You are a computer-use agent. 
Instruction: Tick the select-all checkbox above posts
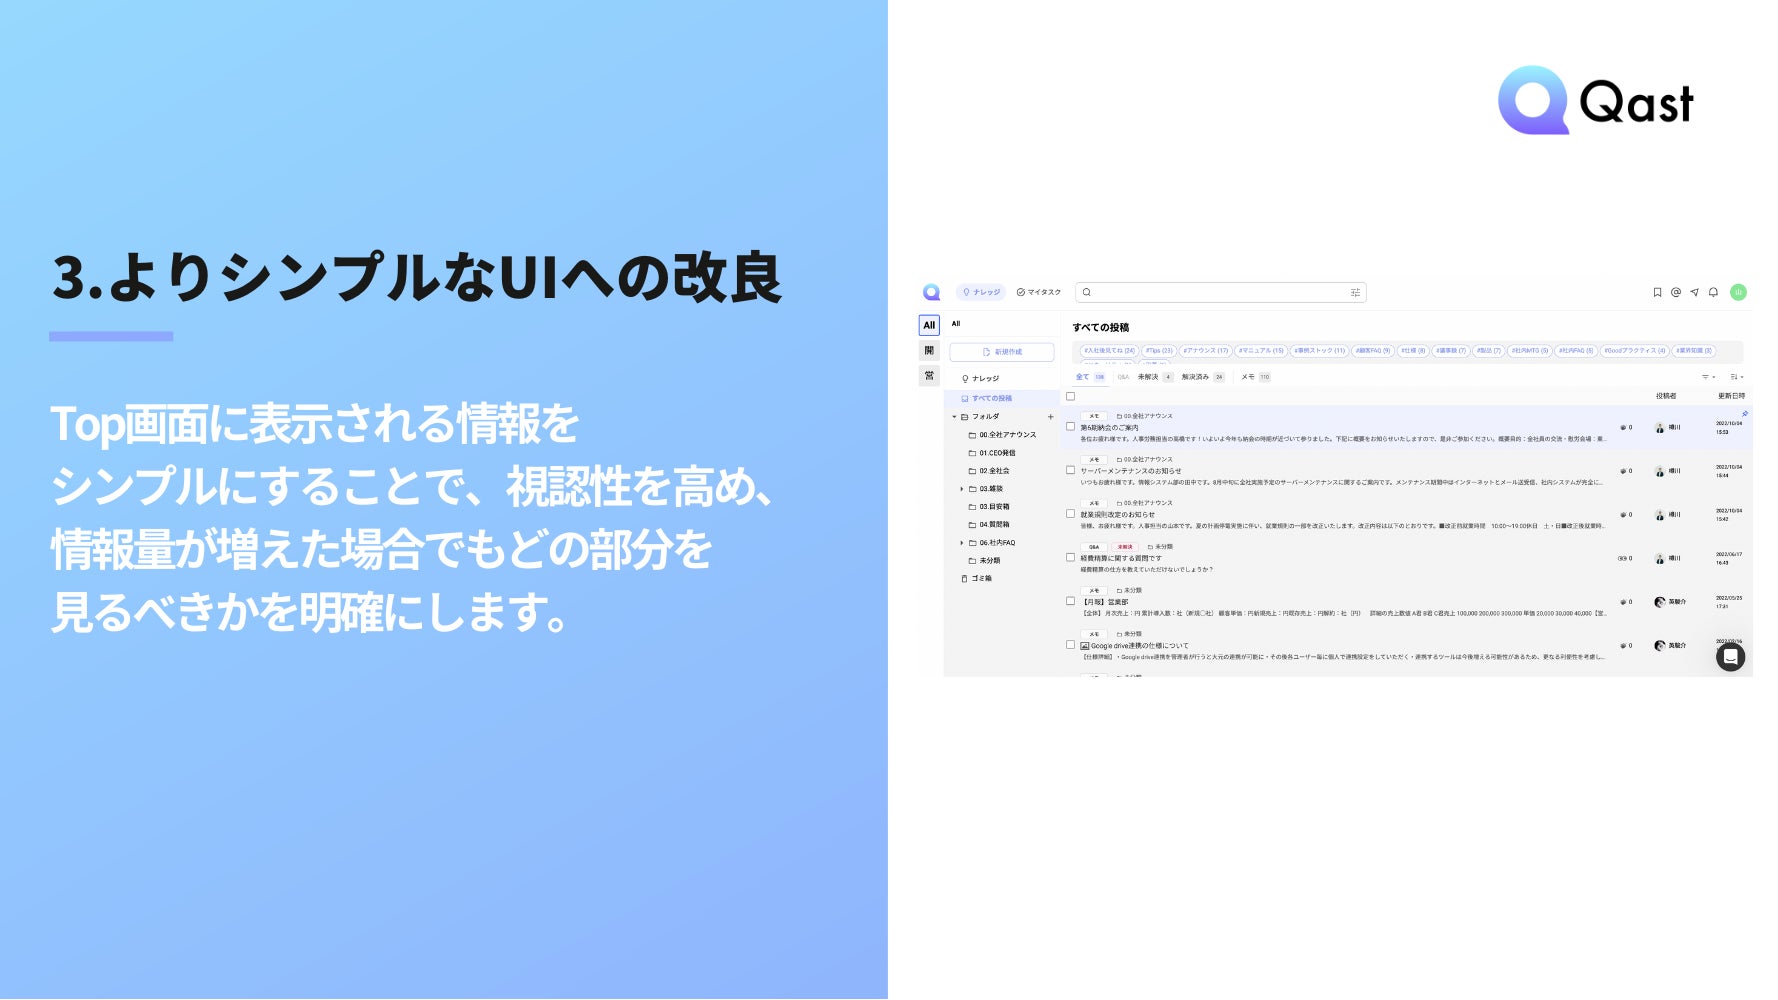click(1070, 397)
